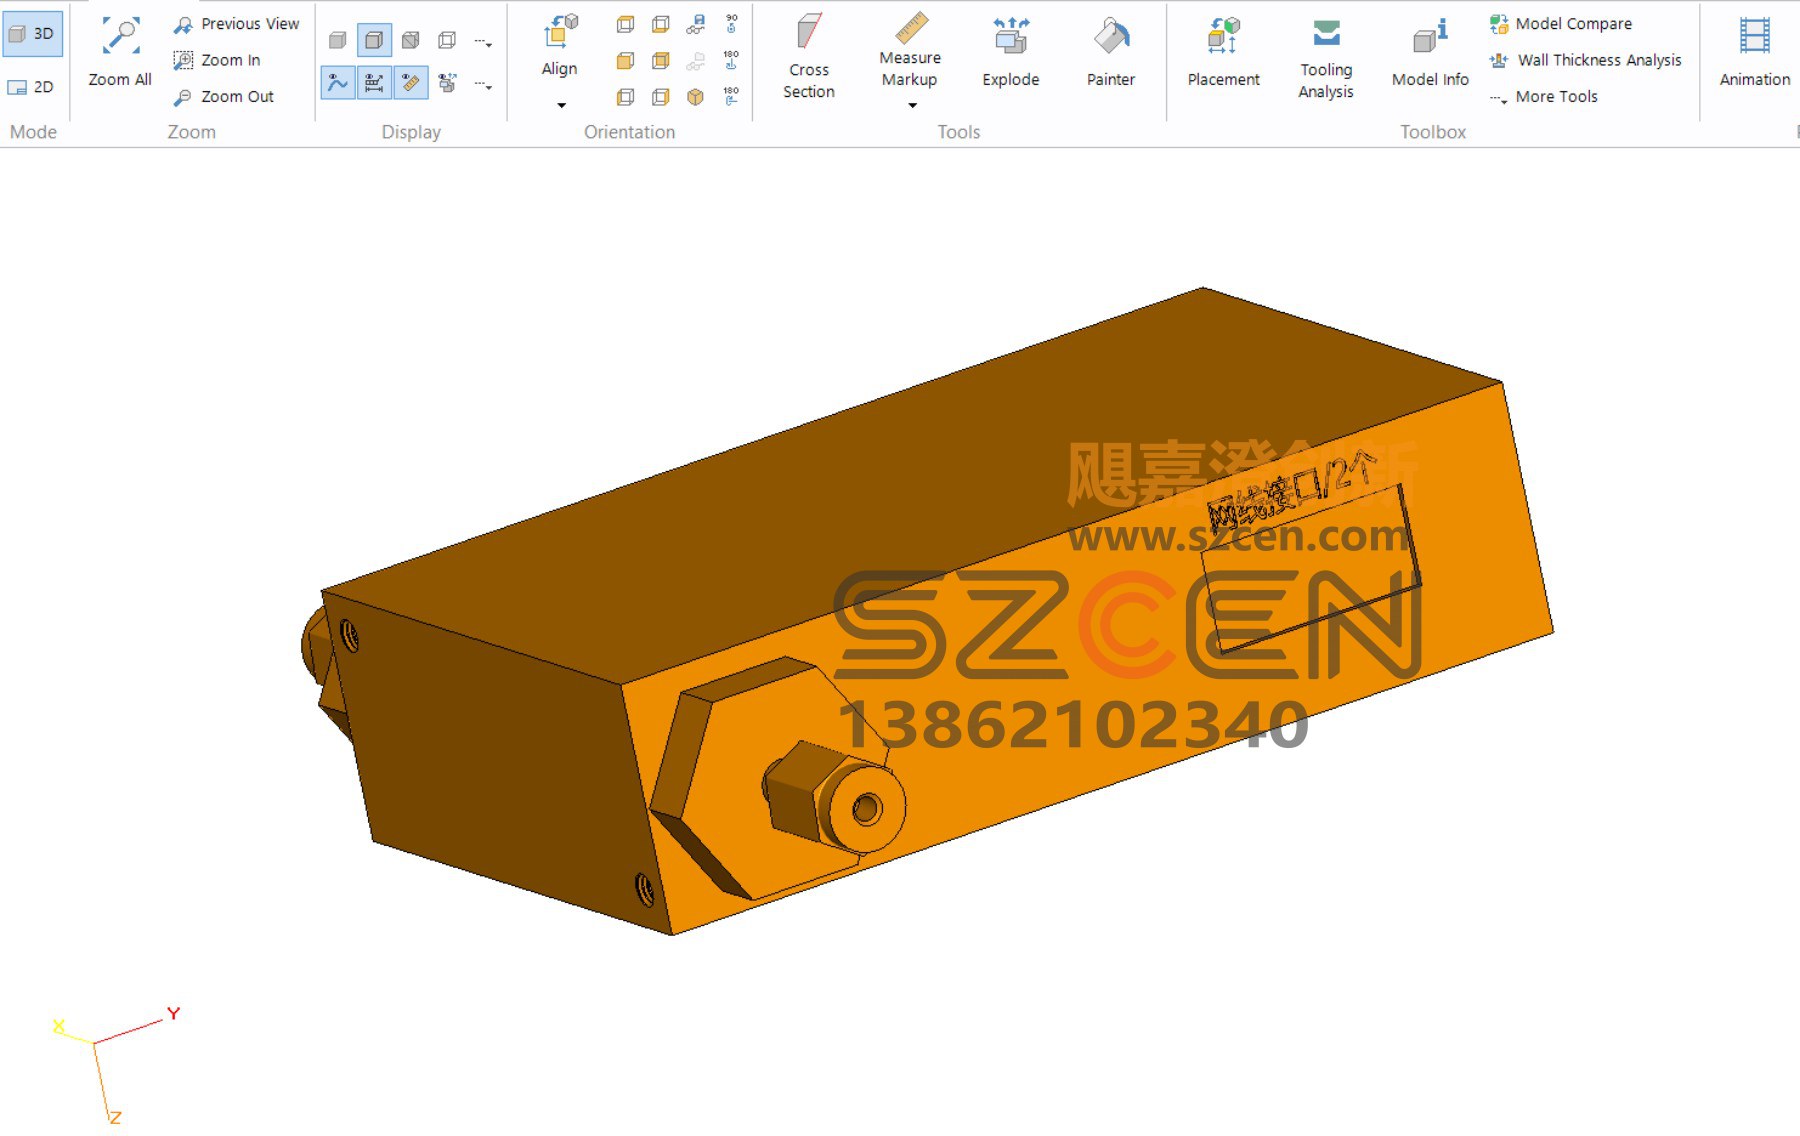This screenshot has width=1800, height=1136.
Task: Select the top-face view cube in Orientation
Action: [625, 25]
